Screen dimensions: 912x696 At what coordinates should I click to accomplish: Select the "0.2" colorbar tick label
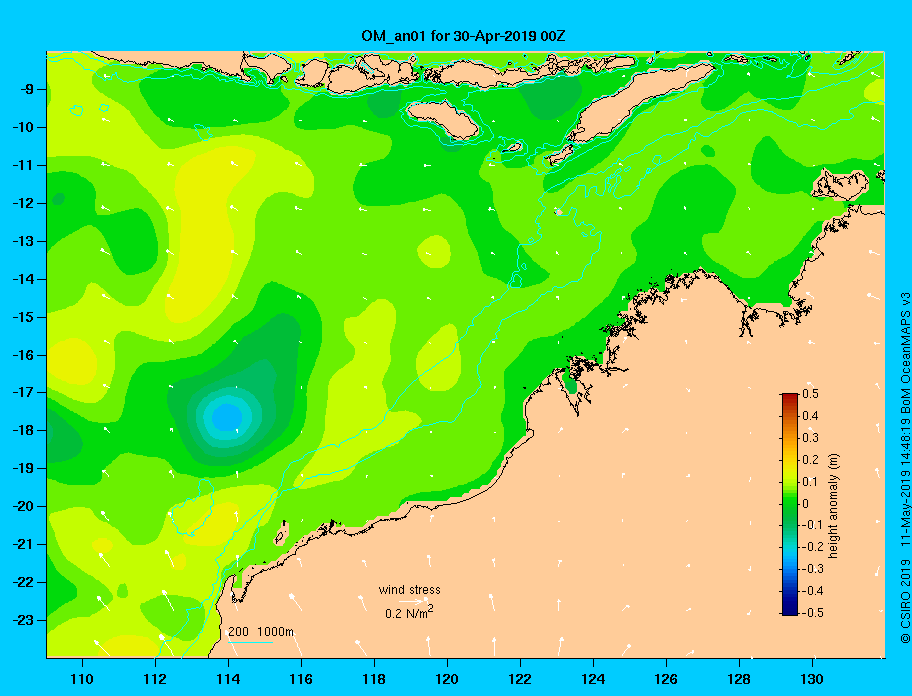810,459
